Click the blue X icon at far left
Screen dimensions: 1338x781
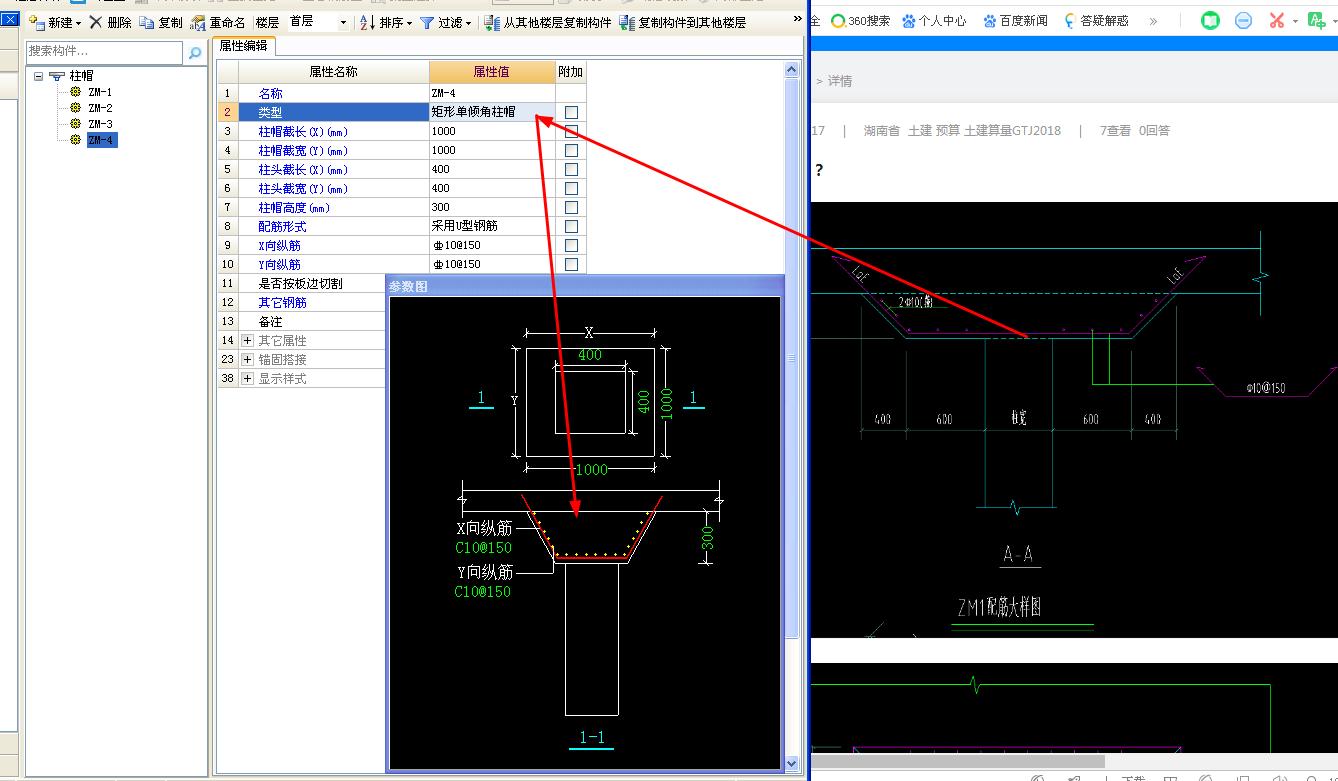point(8,19)
